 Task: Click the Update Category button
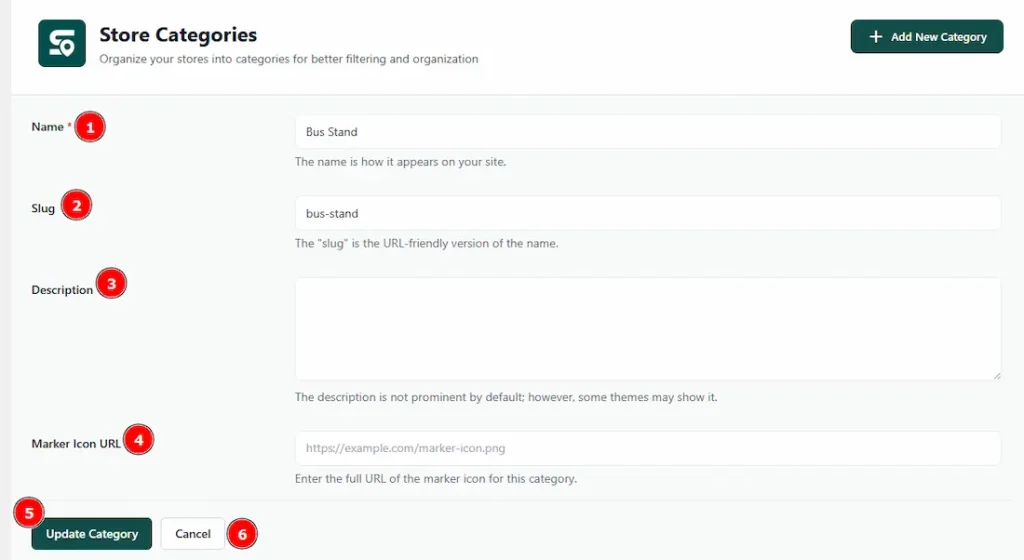92,534
